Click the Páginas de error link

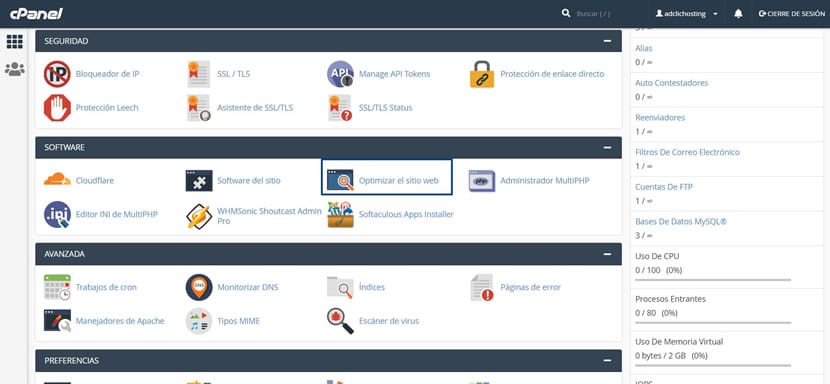click(x=530, y=287)
